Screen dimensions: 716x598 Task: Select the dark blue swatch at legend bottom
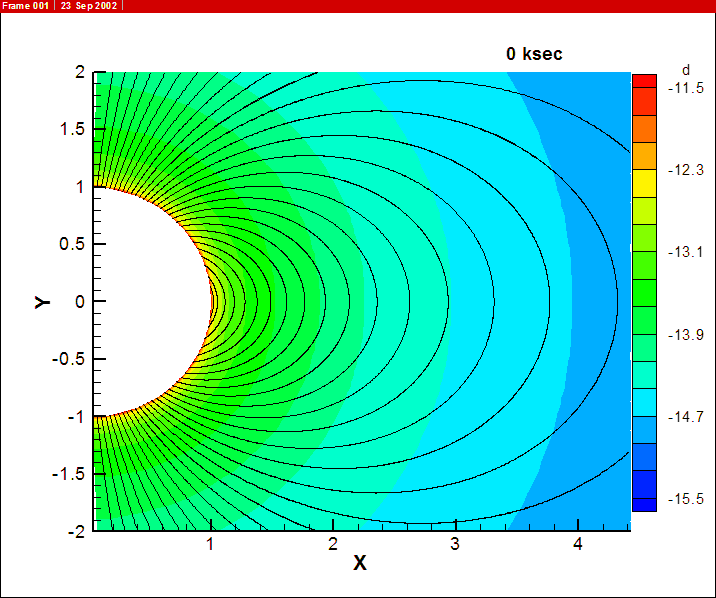(x=644, y=503)
